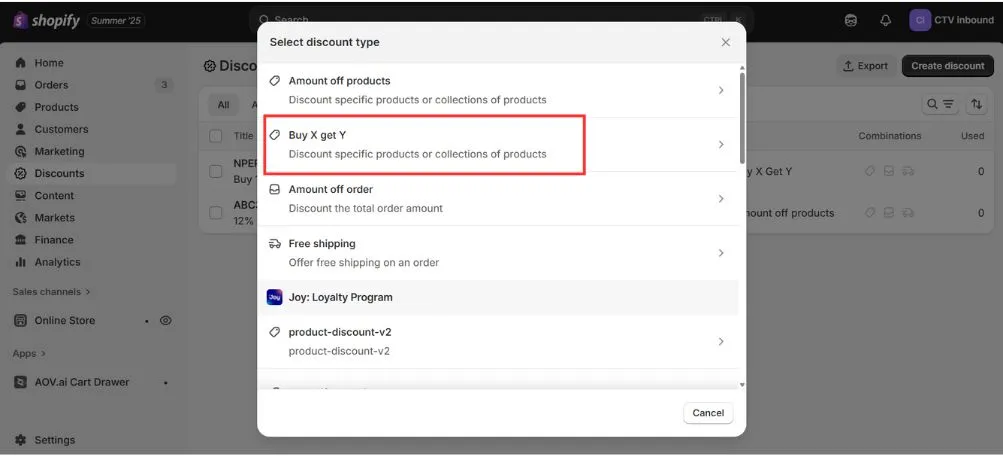Click the Summer '25 badge

point(116,20)
